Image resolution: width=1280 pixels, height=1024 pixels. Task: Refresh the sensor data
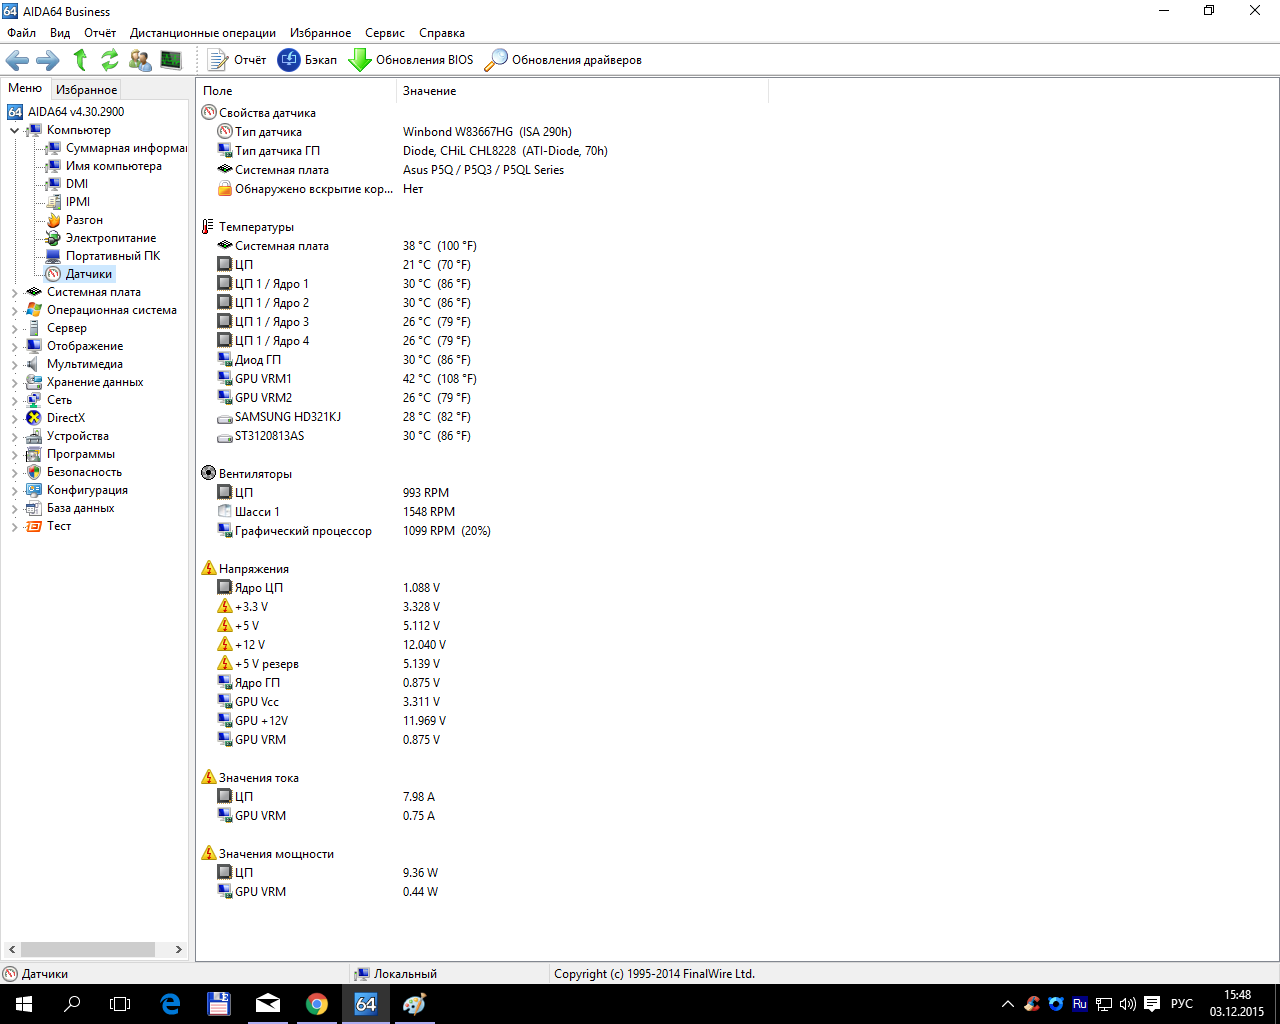point(110,60)
